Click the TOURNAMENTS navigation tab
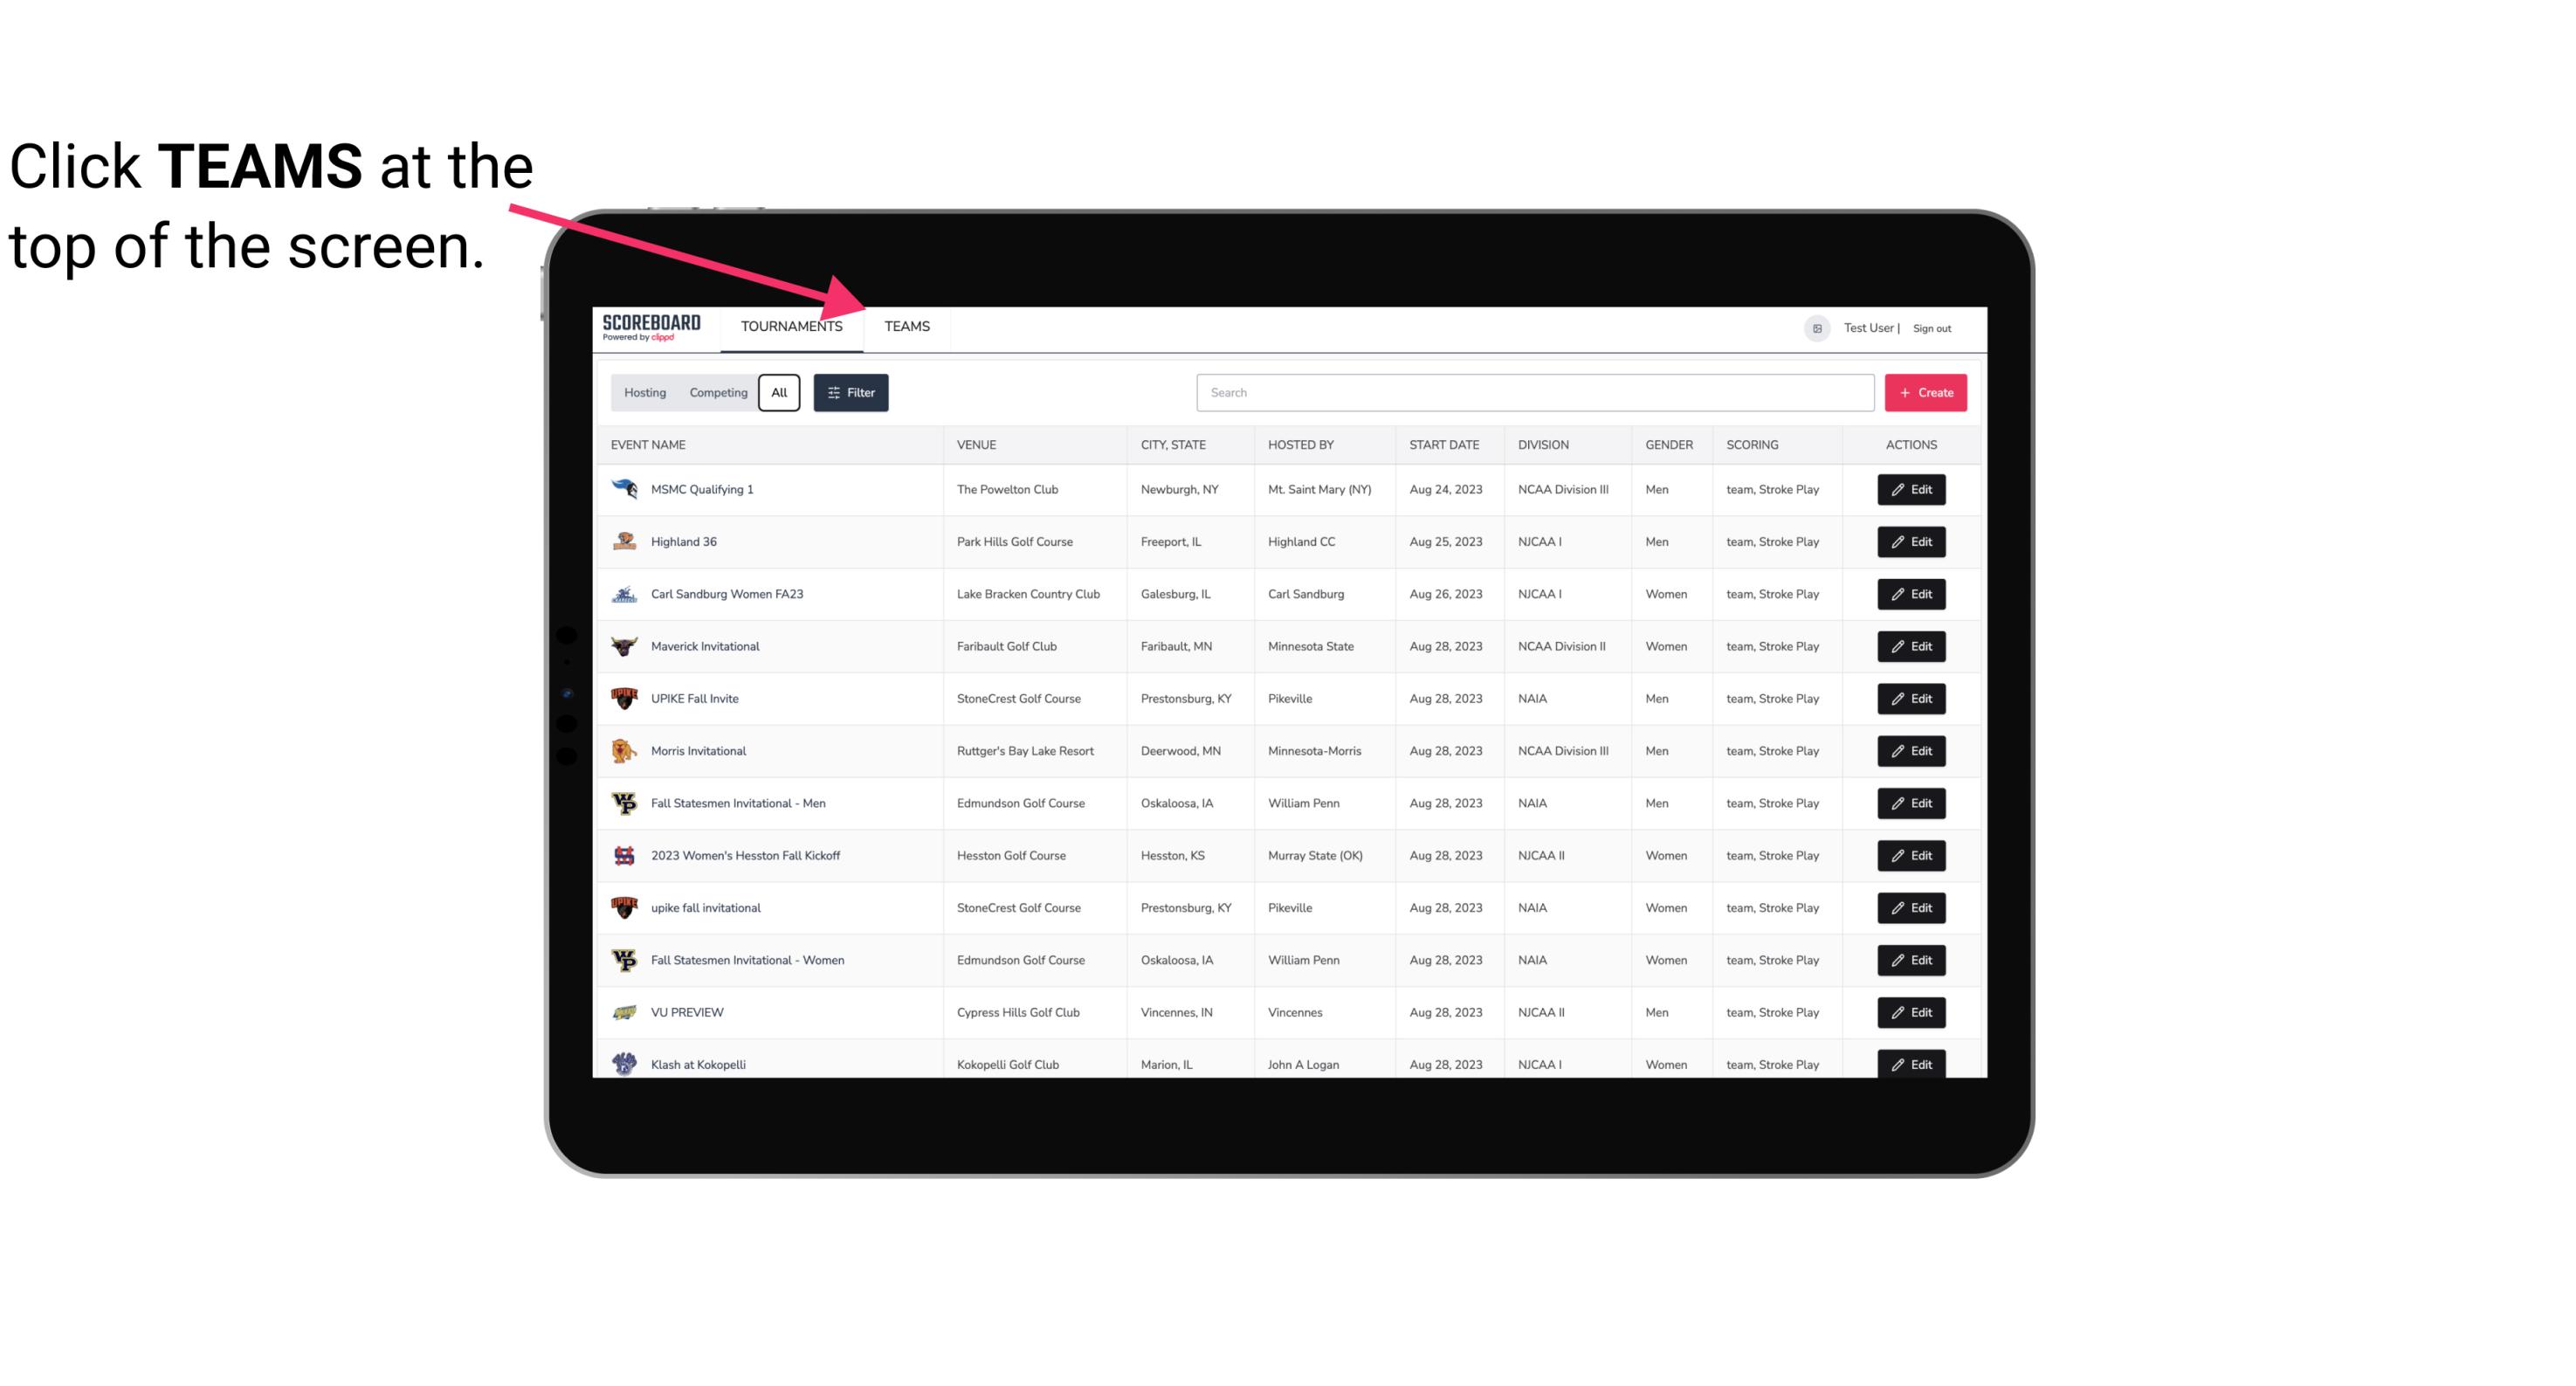2576x1386 pixels. click(791, 326)
